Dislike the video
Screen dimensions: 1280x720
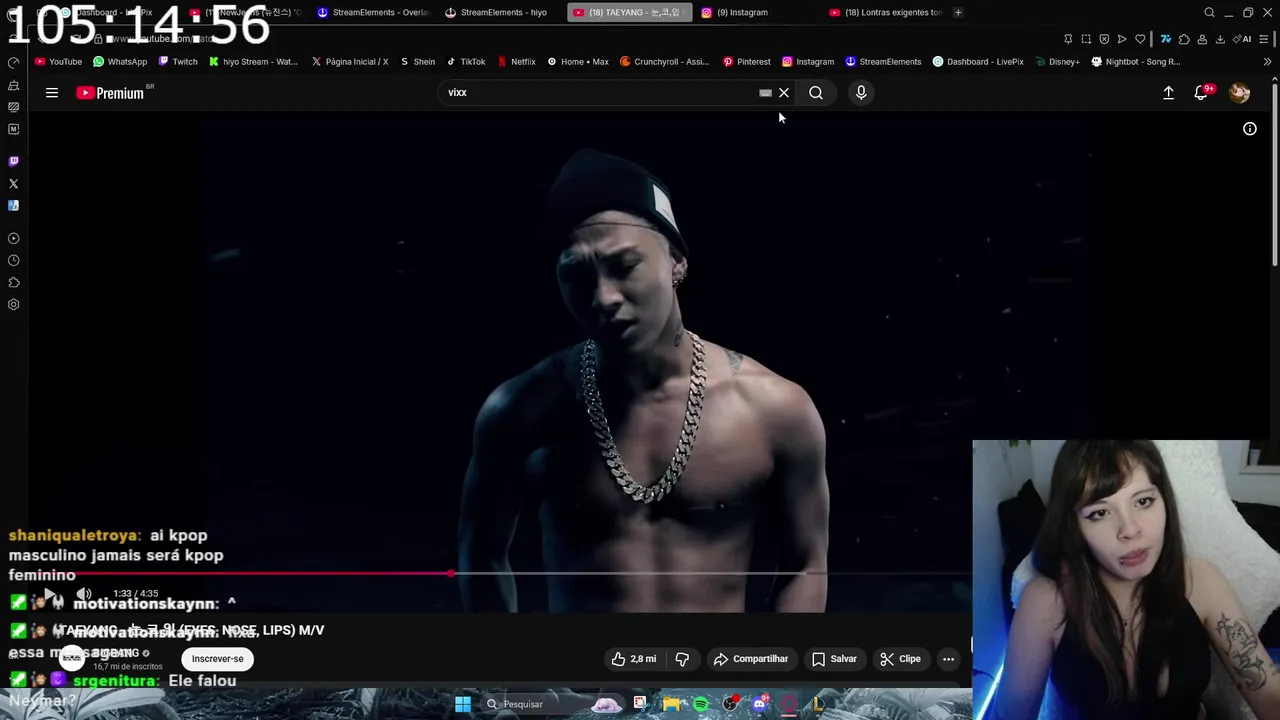pyautogui.click(x=682, y=659)
